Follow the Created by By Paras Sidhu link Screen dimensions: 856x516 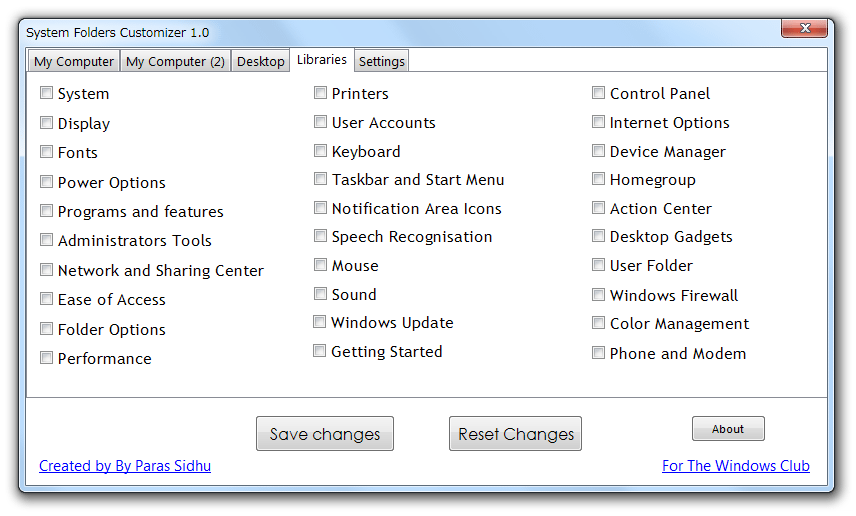pos(125,466)
